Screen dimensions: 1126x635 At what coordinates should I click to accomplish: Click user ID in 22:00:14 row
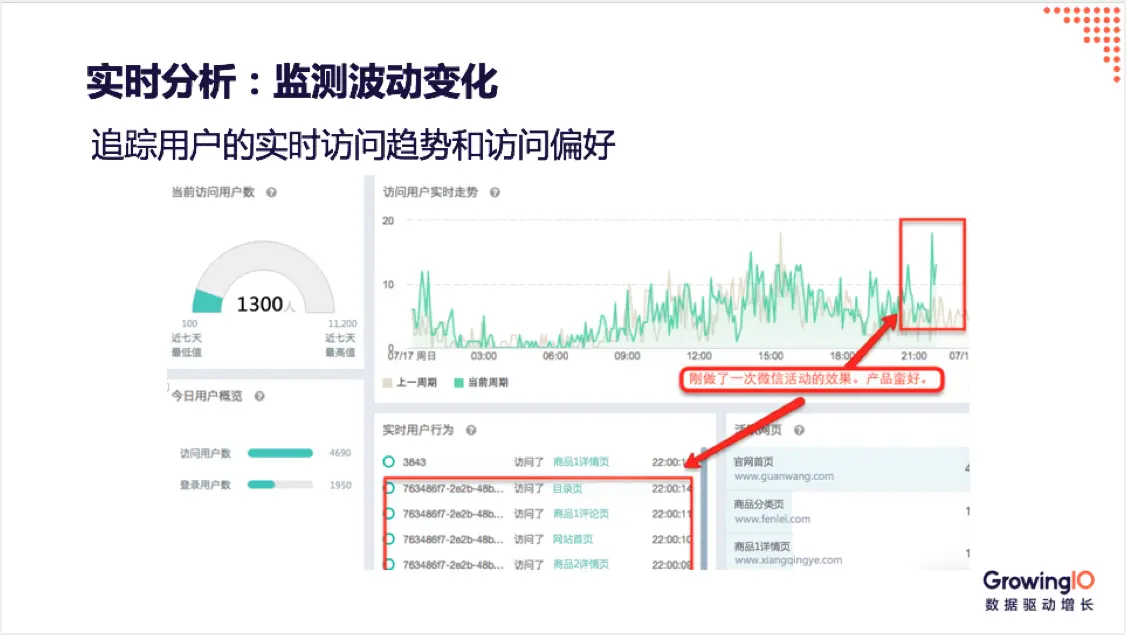[x=452, y=488]
